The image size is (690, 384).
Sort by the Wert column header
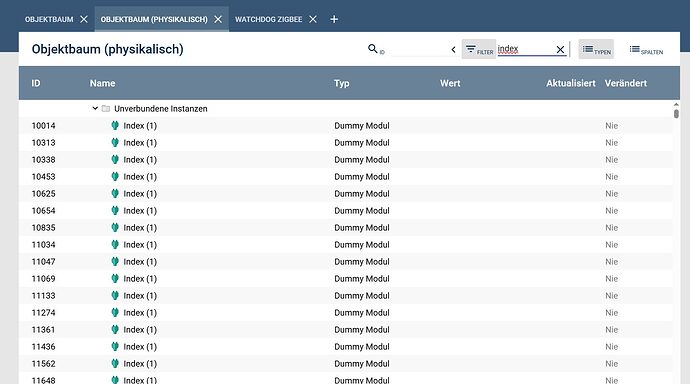point(450,83)
